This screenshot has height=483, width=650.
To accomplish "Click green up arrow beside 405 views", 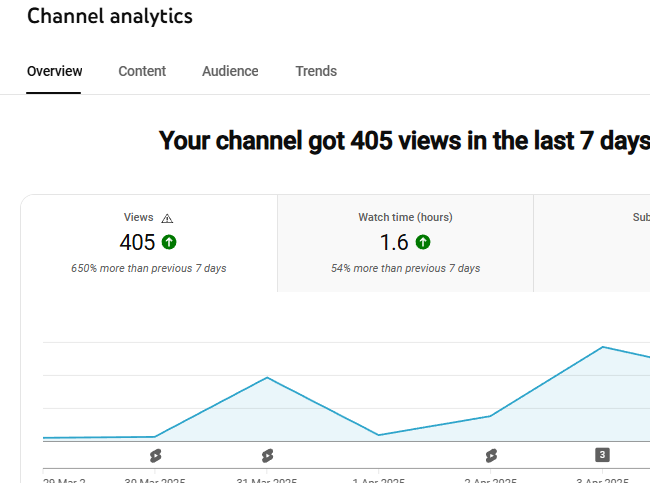I will coord(169,242).
